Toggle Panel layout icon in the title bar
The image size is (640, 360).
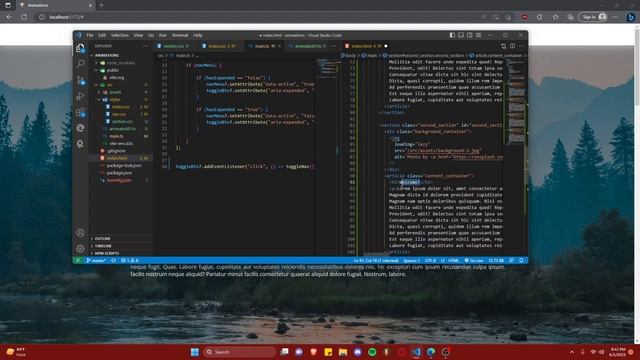(461, 35)
